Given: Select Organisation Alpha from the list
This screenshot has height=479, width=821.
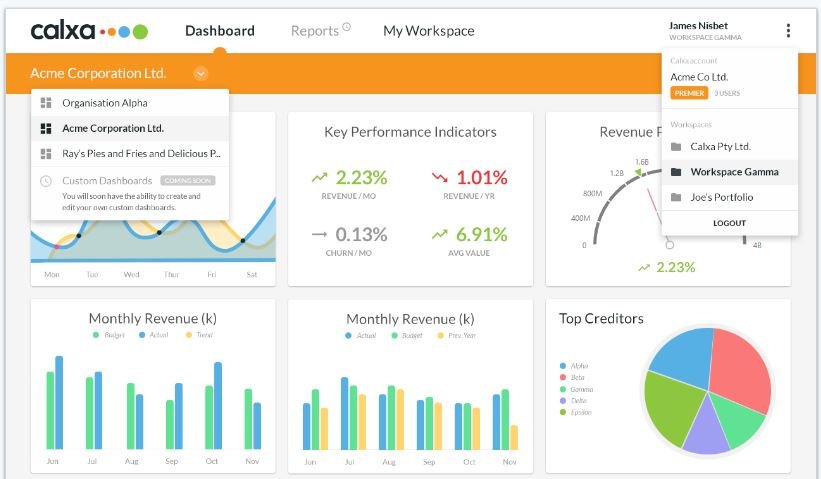Looking at the screenshot, I should (130, 103).
